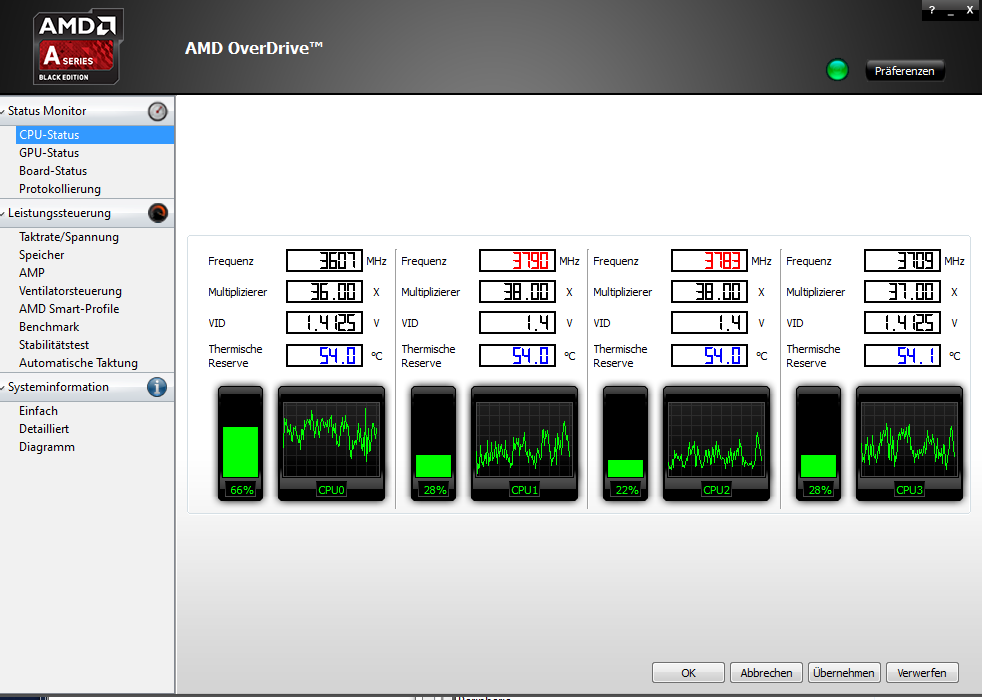Click the CPU2 38.00 multiplier value

tap(710, 292)
